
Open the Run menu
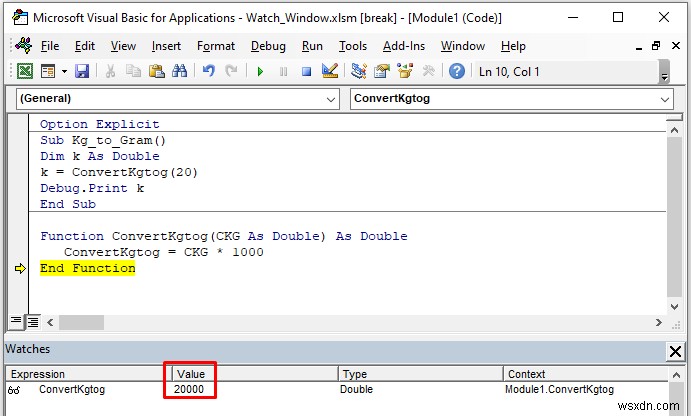coord(312,46)
